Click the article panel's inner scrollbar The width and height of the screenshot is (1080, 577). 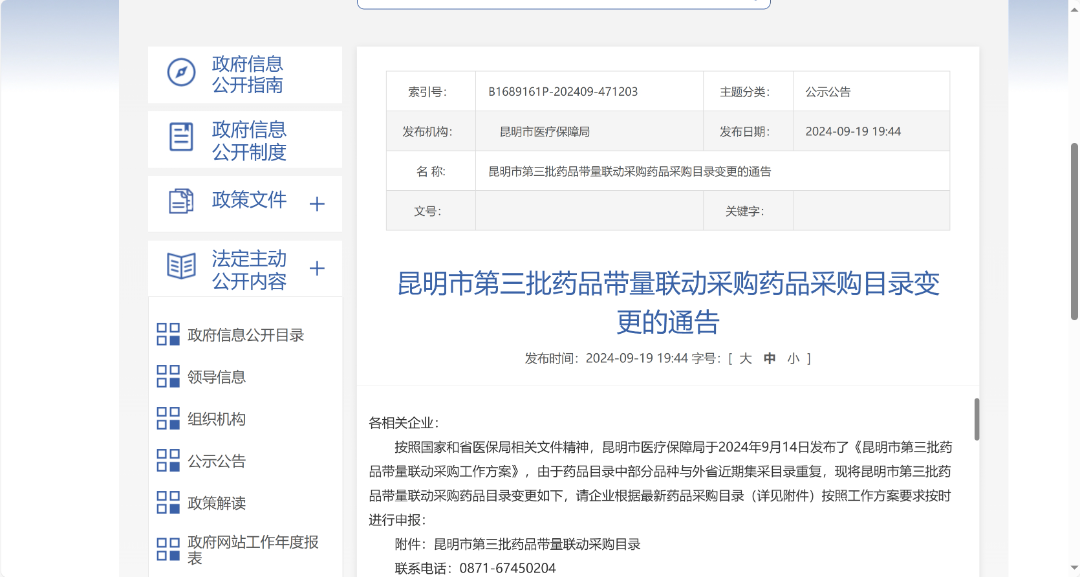pyautogui.click(x=976, y=419)
